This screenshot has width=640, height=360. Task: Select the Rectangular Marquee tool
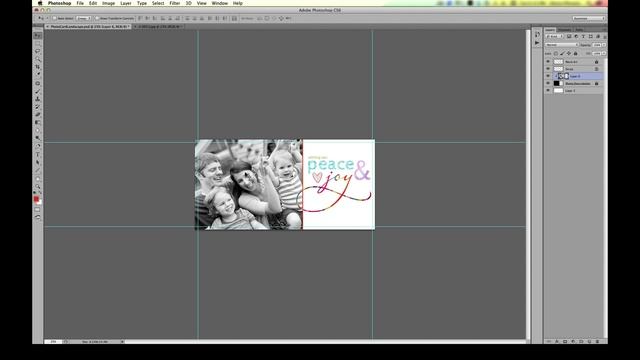38,44
